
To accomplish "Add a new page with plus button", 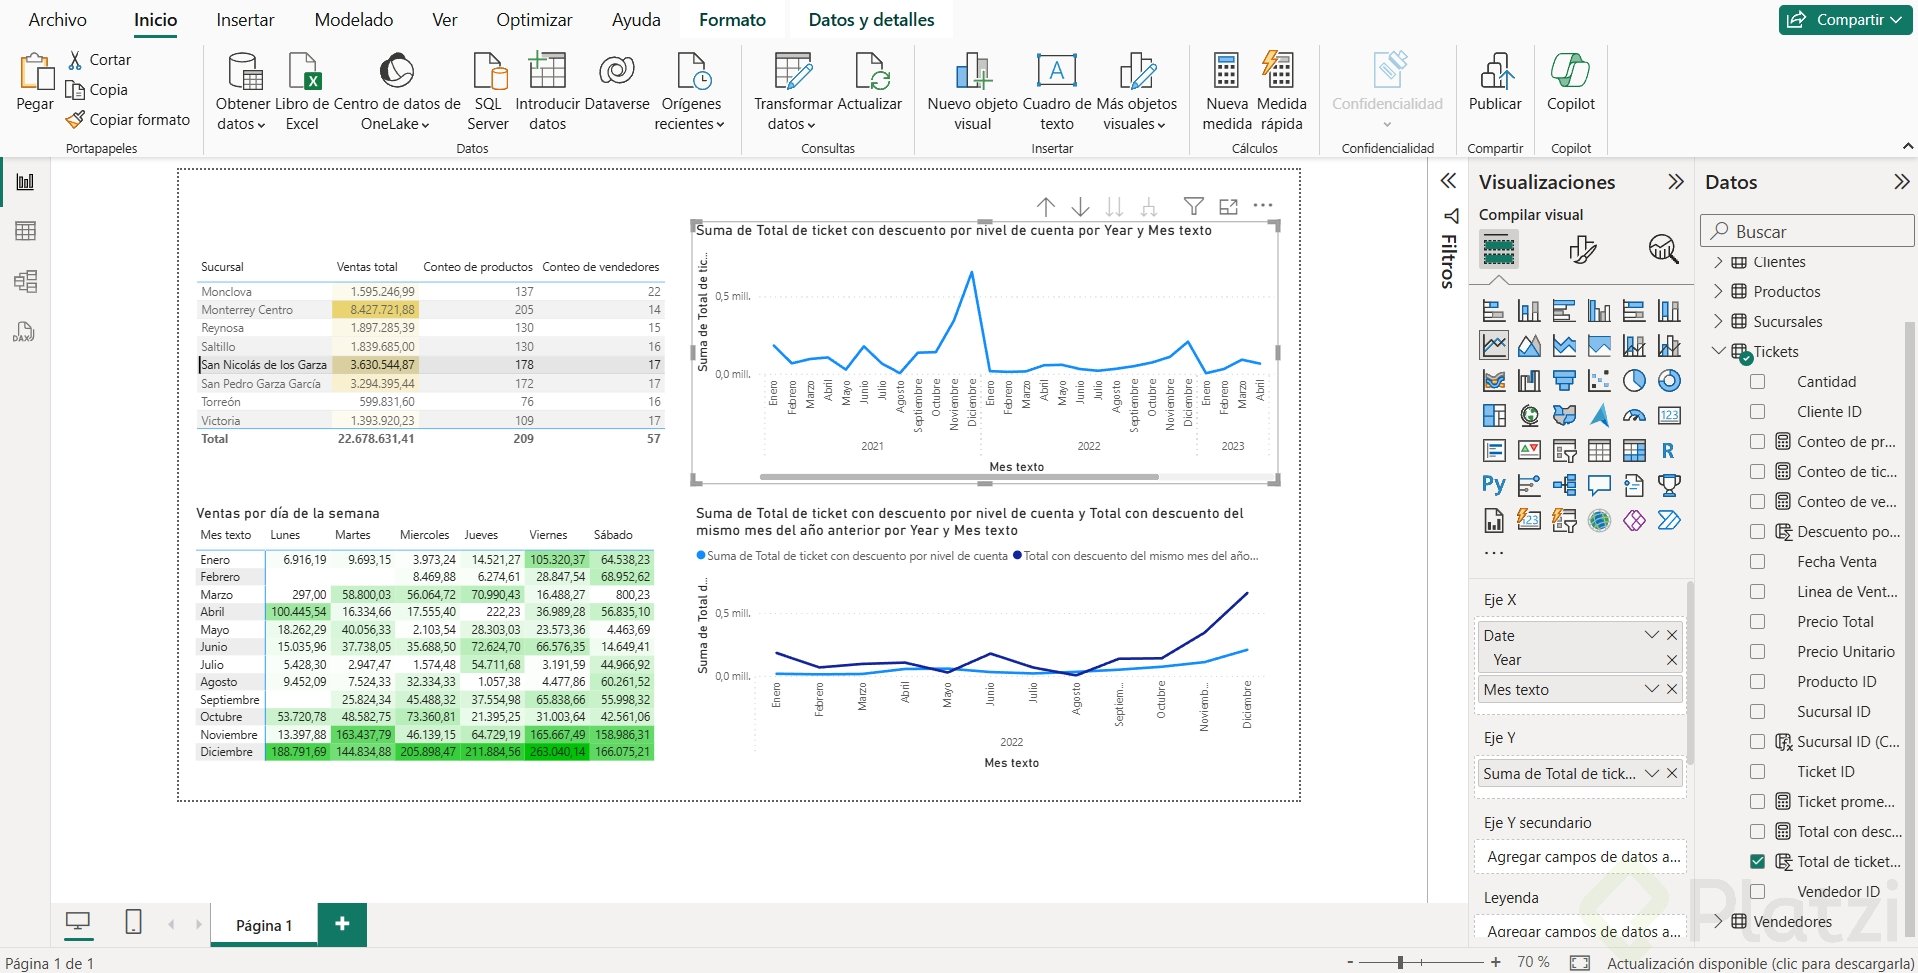I will point(342,925).
